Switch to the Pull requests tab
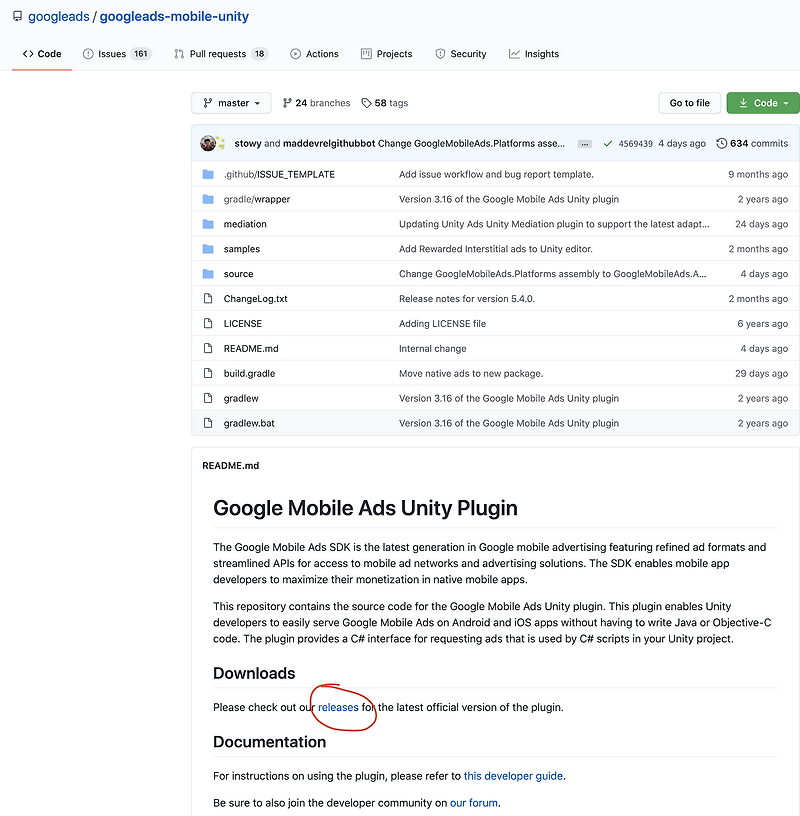The image size is (800, 816). (219, 54)
